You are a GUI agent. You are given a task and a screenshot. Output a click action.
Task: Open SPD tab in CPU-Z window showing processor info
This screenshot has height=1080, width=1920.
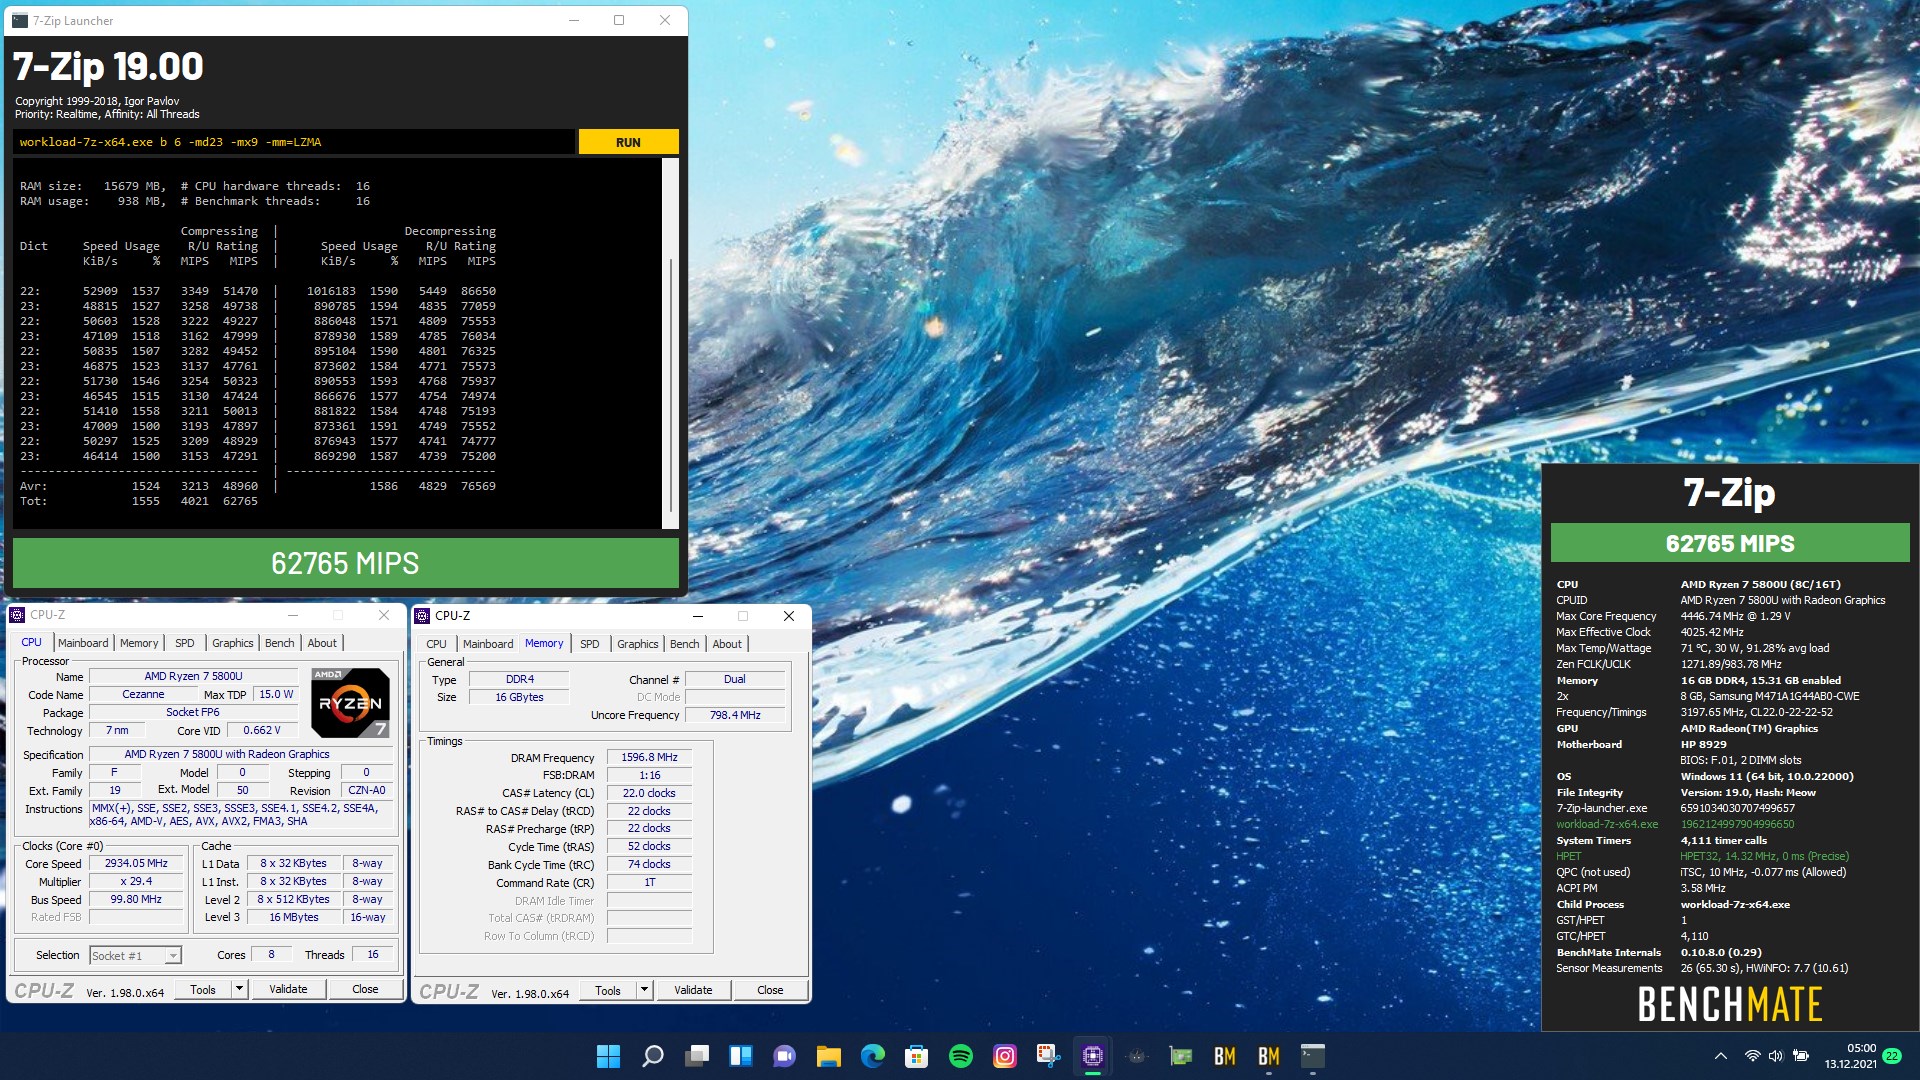point(185,643)
